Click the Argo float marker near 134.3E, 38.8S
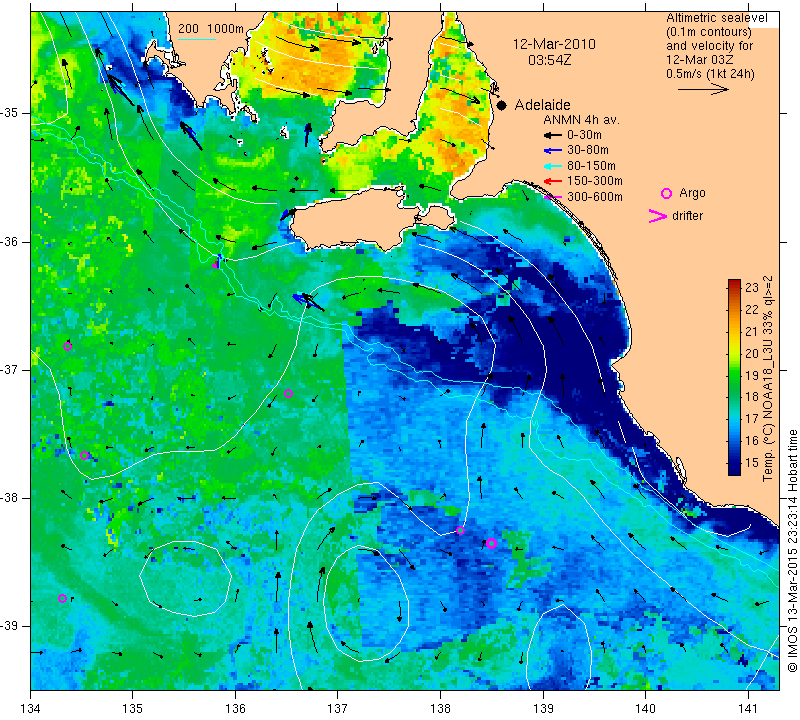This screenshot has width=800, height=720. [x=62, y=599]
